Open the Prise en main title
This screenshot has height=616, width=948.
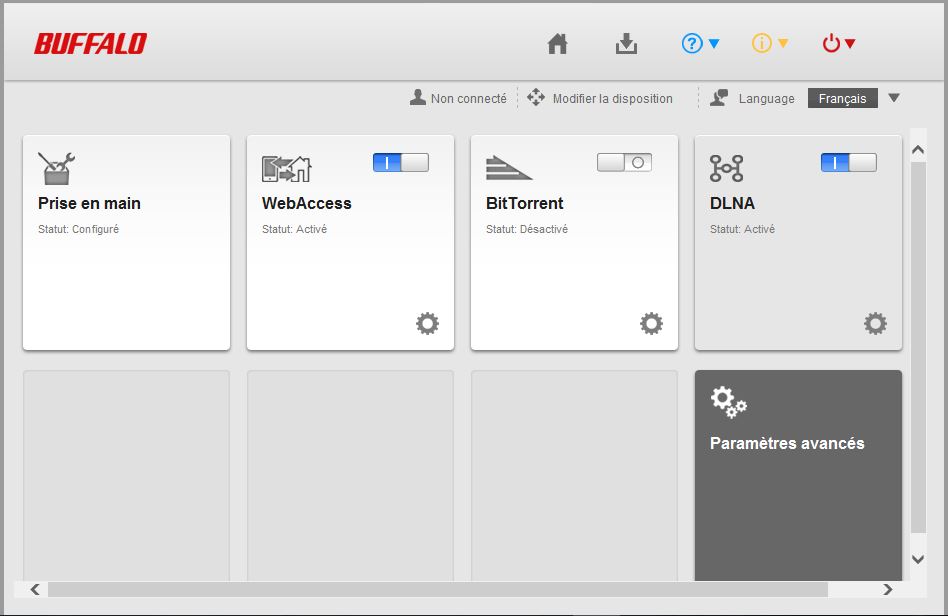tap(89, 203)
